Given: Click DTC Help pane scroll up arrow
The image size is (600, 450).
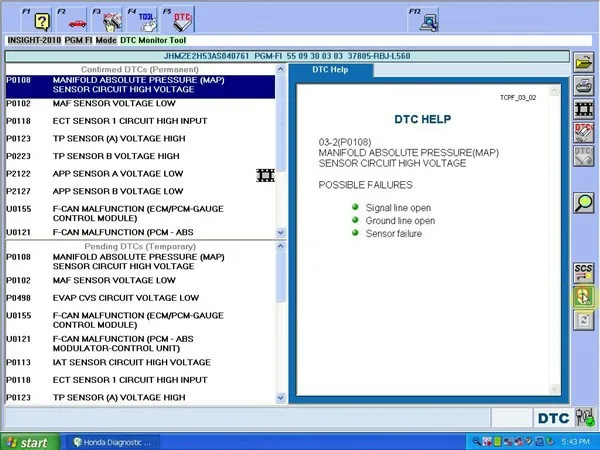Looking at the screenshot, I should coord(554,91).
